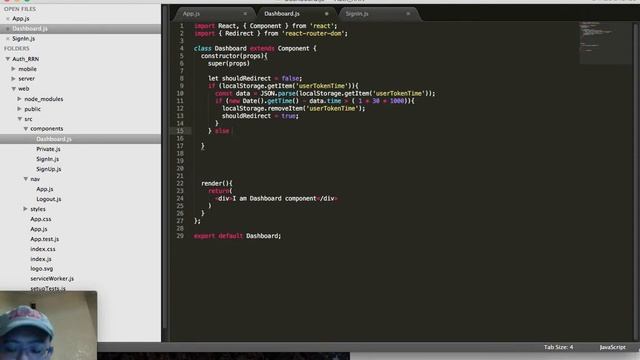Open App.test.js in sidebar
Viewport: 640px width, 360px height.
[x=44, y=239]
